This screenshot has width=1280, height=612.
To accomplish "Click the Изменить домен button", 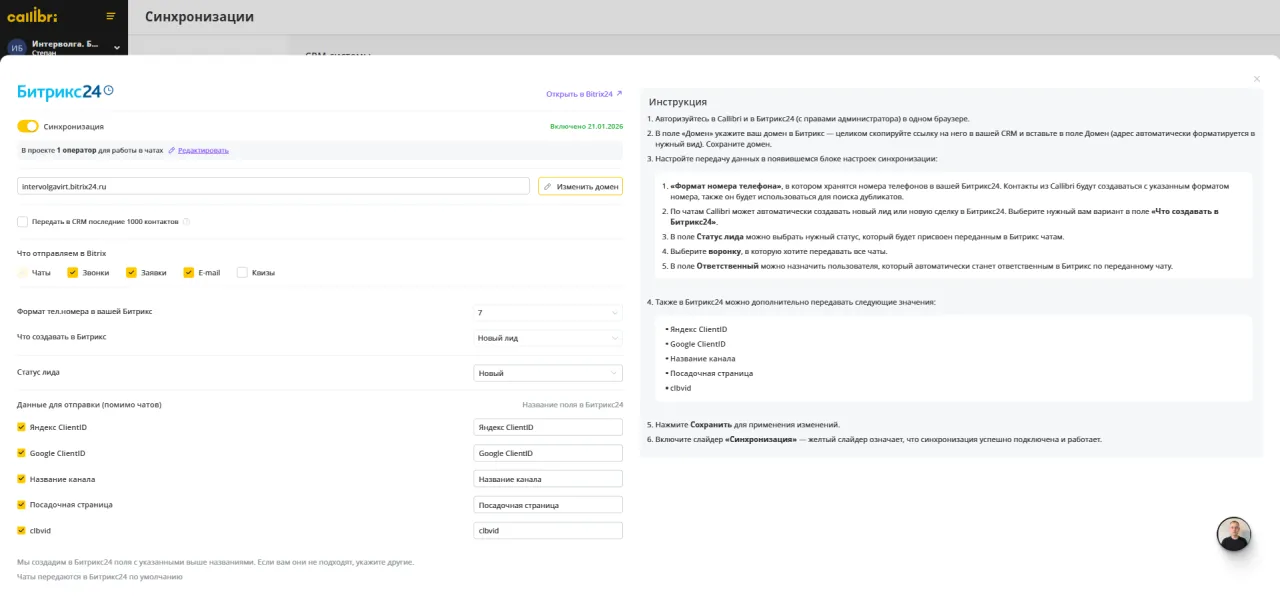I will click(x=580, y=186).
